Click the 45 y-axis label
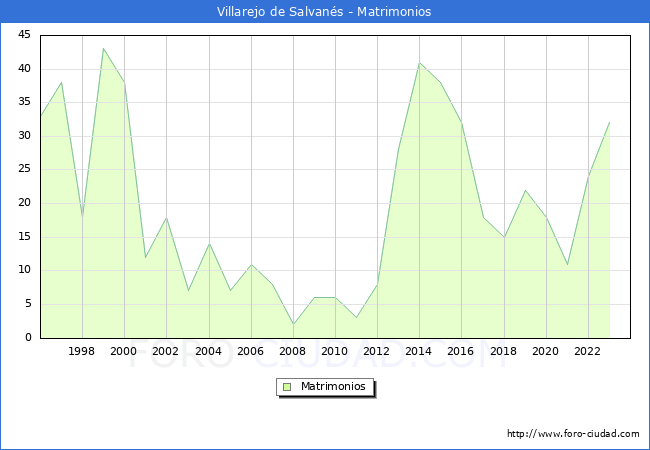 tap(23, 35)
